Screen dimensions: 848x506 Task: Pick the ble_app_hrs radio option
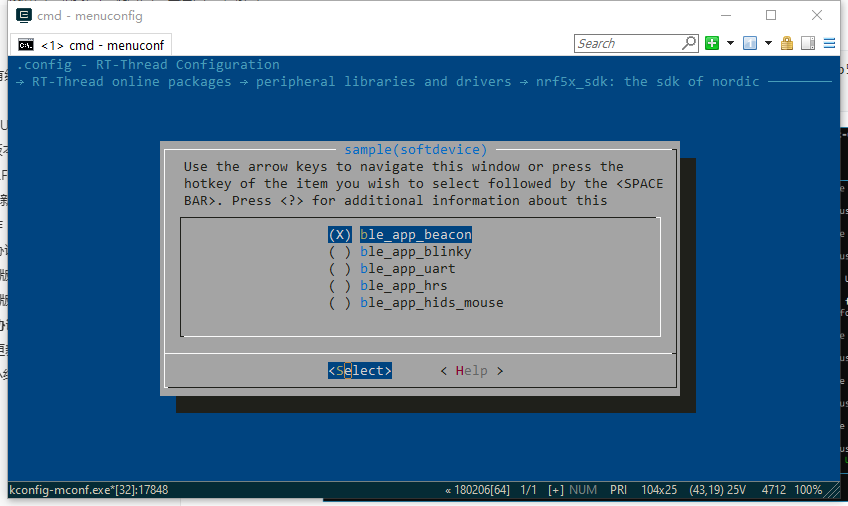[x=403, y=285]
